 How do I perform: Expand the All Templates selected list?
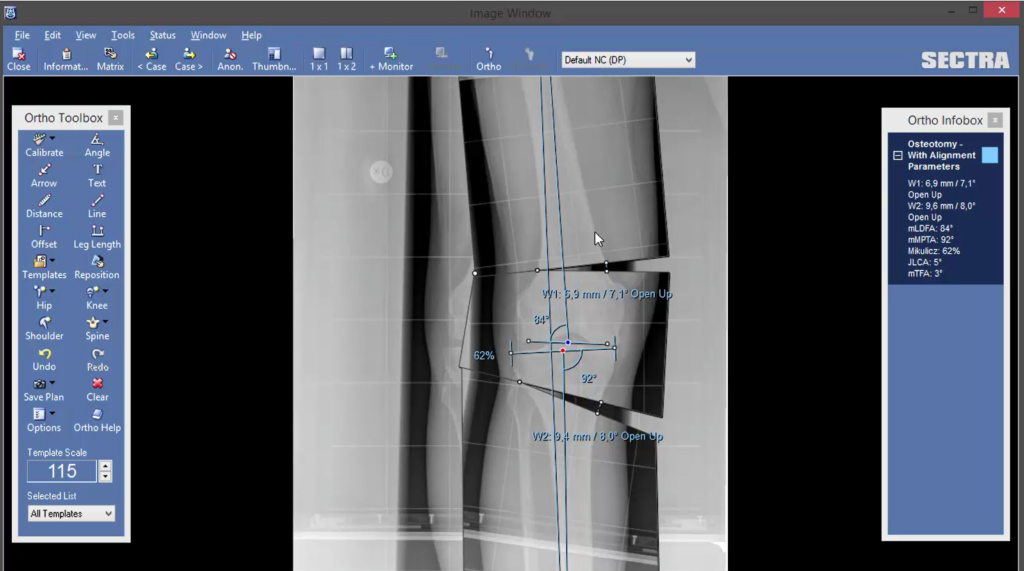point(71,514)
